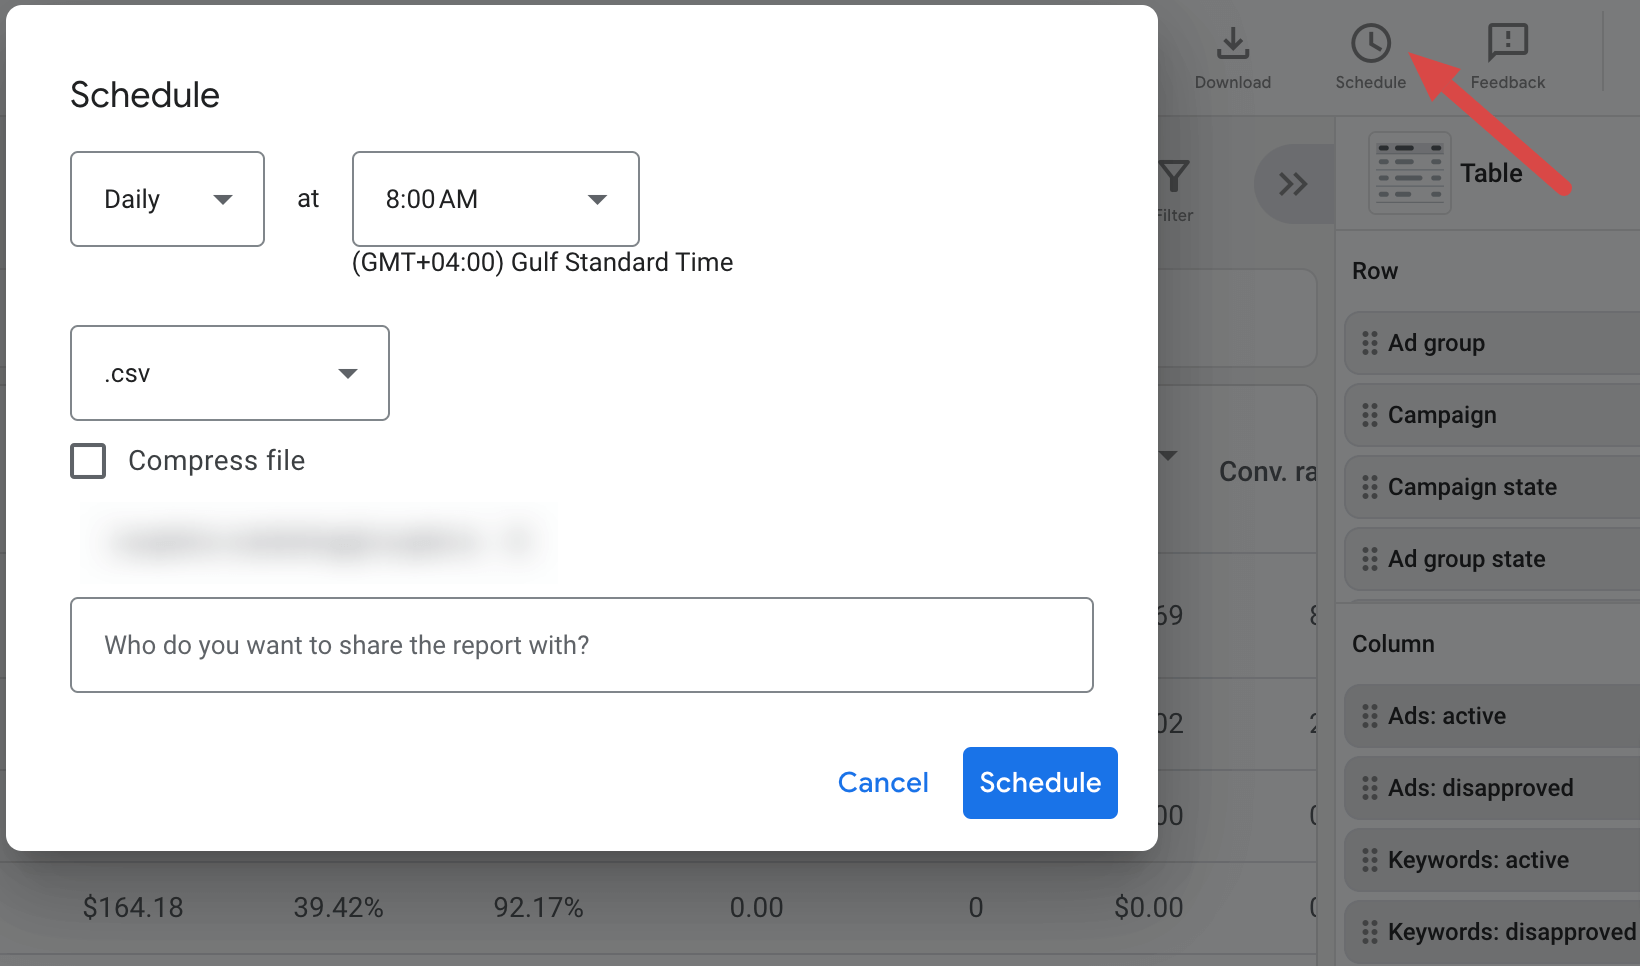Open the Daily frequency dropdown

coord(167,199)
